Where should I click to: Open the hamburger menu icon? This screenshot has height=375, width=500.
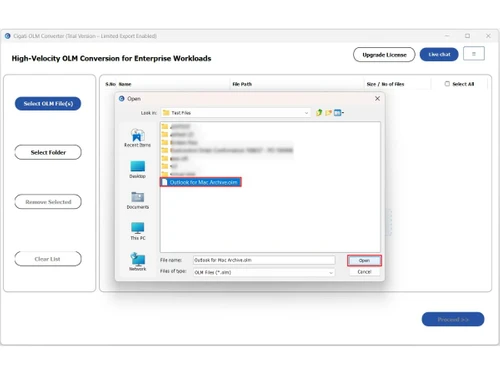[x=474, y=54]
